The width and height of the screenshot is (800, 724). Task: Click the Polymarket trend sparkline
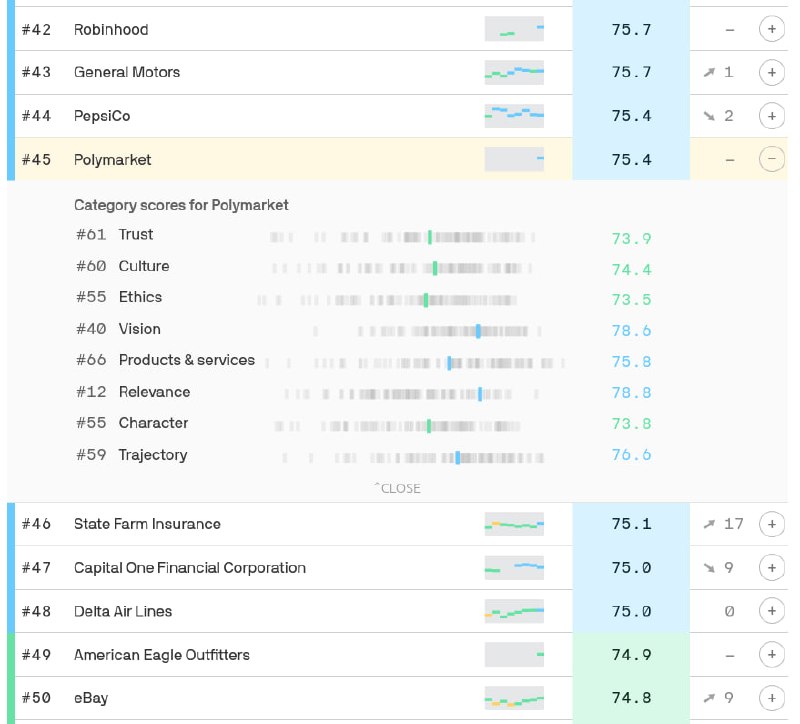pos(514,159)
